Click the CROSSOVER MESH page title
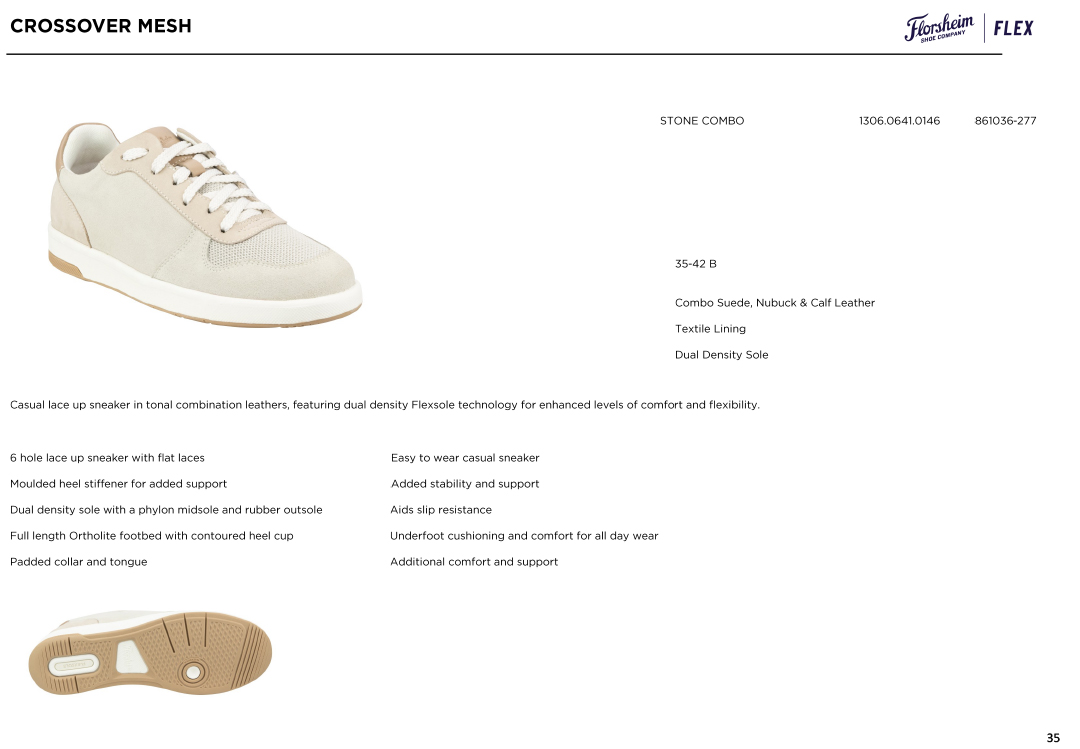The height and width of the screenshot is (749, 1080). pyautogui.click(x=101, y=26)
